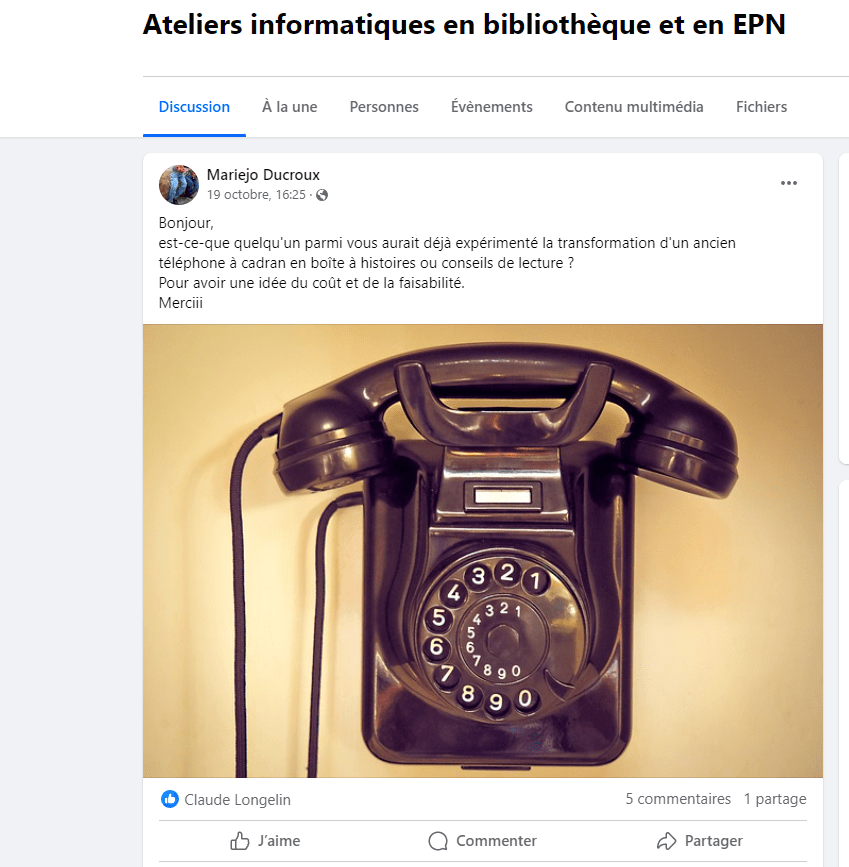Select the Contenu multimédia tab

(x=634, y=107)
